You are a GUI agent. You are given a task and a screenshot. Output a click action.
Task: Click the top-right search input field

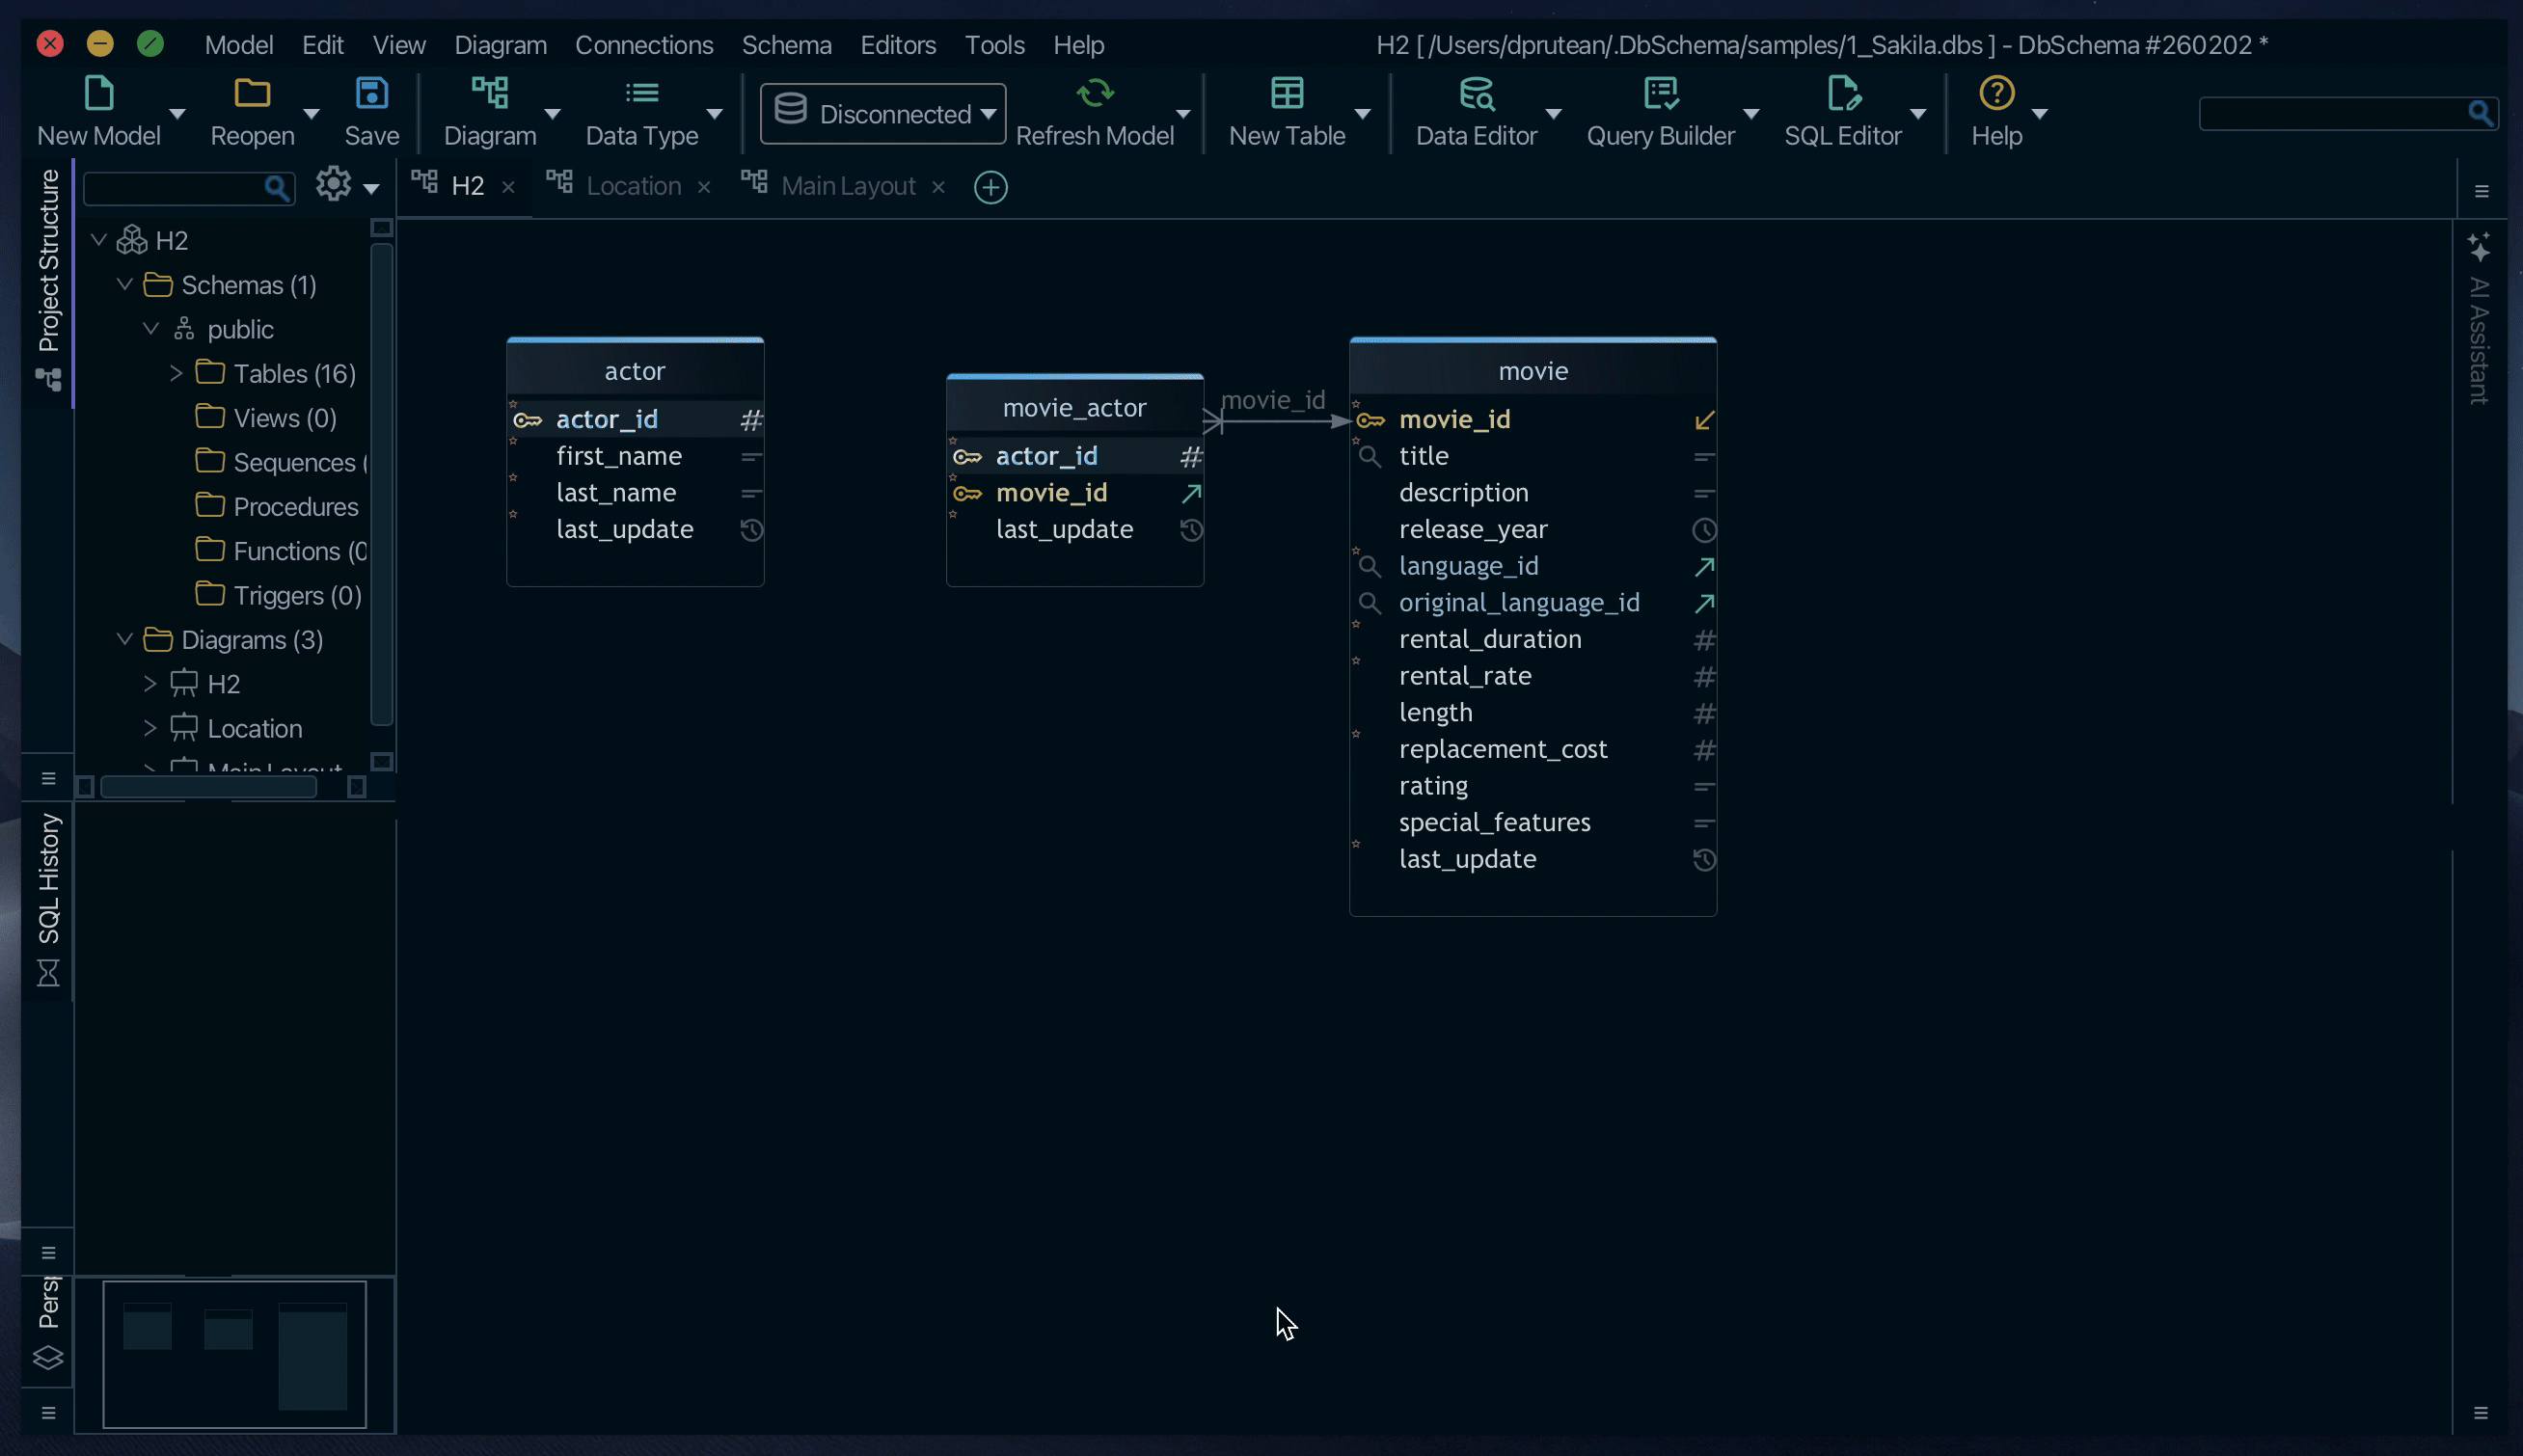tap(2332, 114)
